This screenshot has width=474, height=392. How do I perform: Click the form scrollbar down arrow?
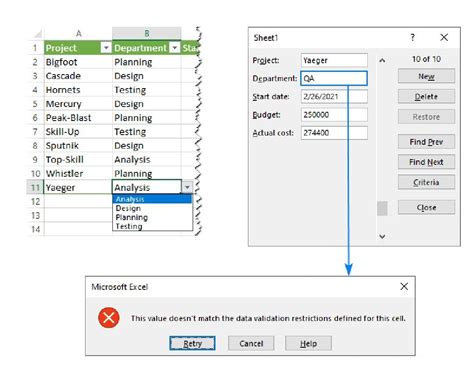point(382,236)
